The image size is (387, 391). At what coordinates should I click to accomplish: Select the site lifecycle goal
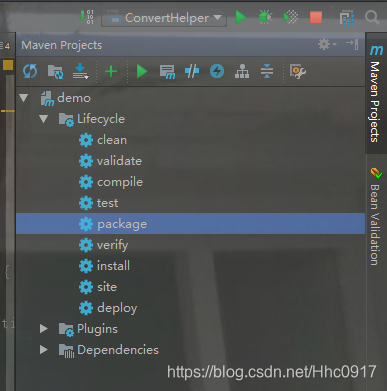107,287
